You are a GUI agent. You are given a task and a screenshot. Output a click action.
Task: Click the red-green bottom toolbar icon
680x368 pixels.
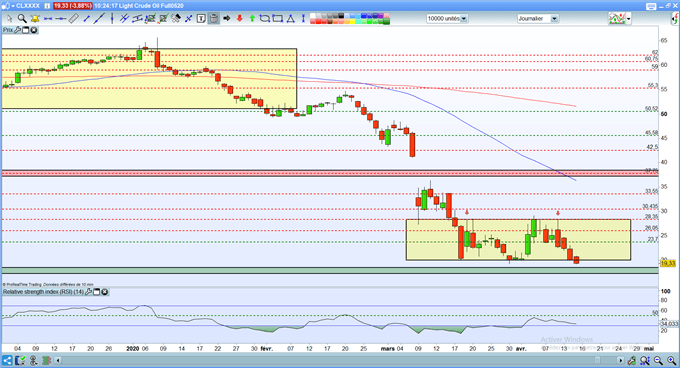click(46, 360)
